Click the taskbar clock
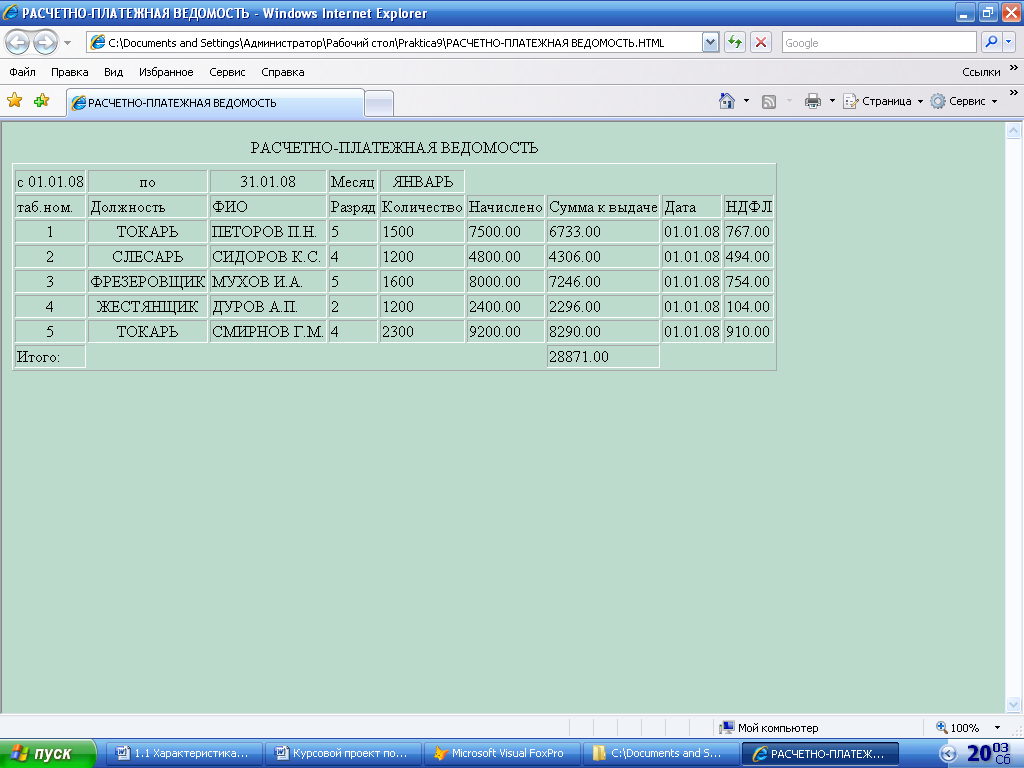This screenshot has height=768, width=1024. [989, 754]
